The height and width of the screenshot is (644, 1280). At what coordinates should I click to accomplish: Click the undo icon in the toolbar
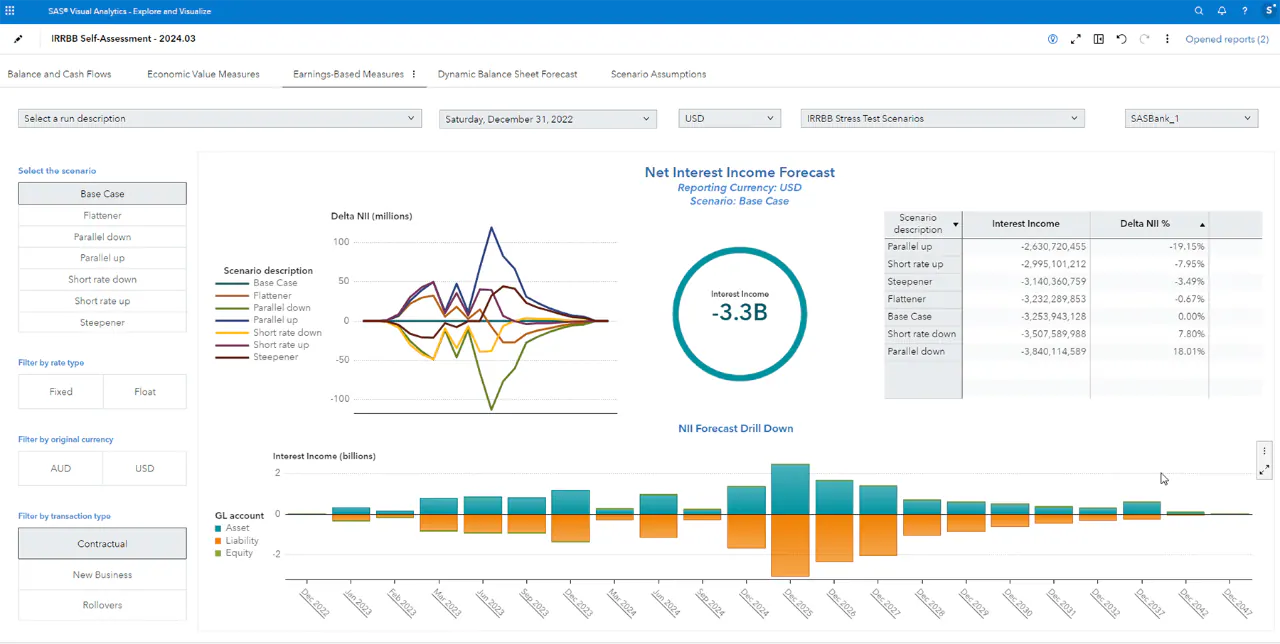coord(1121,38)
